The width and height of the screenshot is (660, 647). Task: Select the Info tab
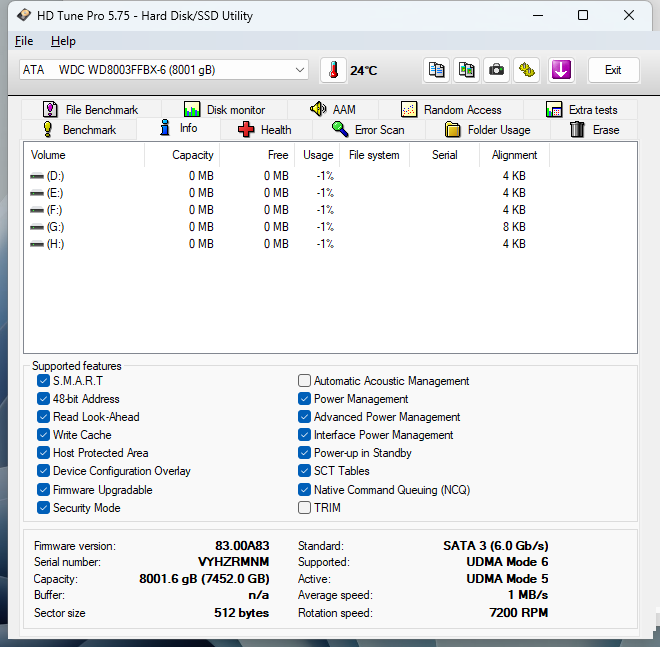[178, 128]
